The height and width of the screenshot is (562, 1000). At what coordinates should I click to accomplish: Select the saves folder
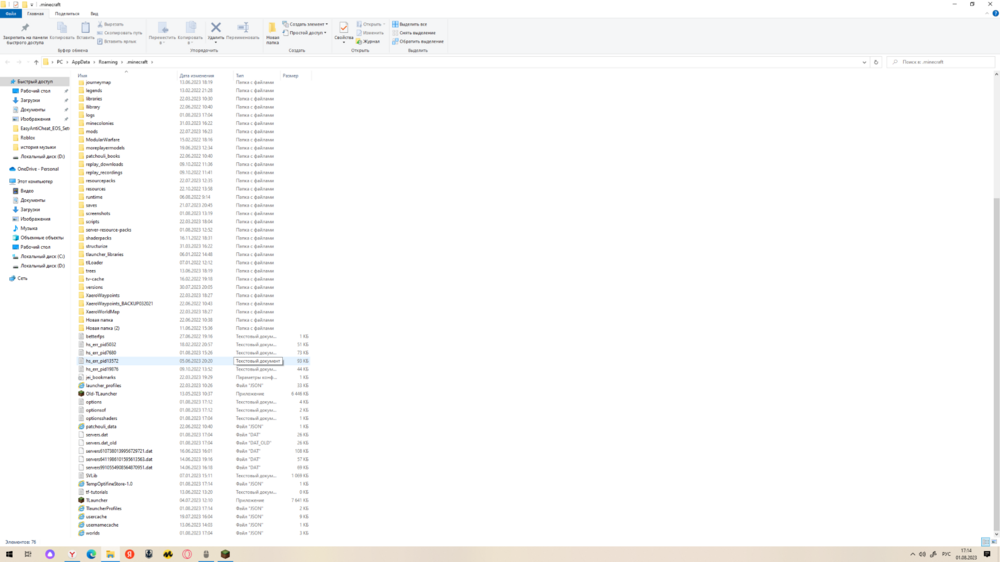92,205
